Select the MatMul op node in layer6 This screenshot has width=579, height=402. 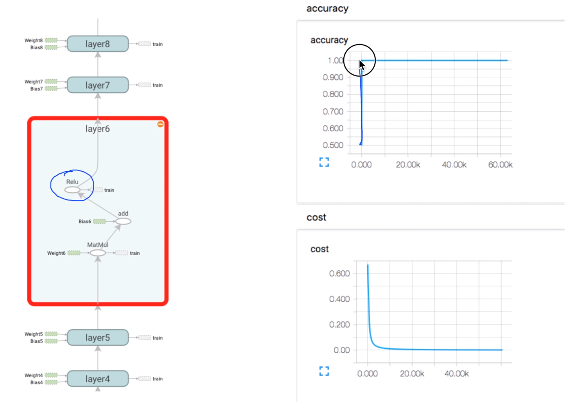[98, 253]
